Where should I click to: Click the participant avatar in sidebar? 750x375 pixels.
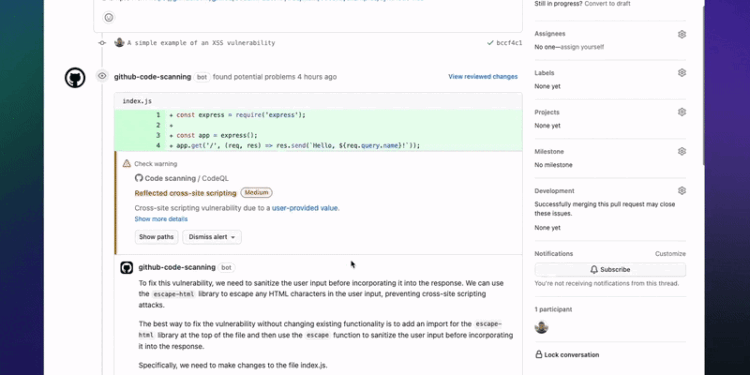pos(541,327)
